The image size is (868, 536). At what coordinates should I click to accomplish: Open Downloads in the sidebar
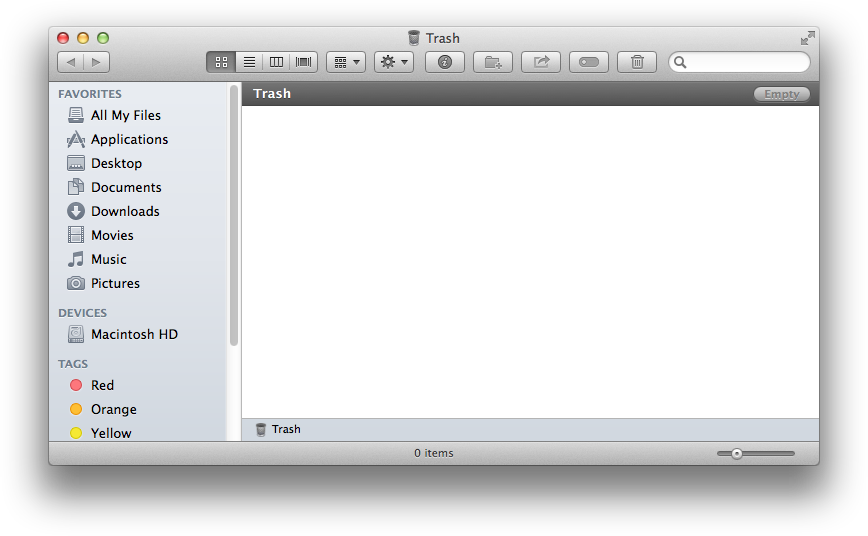125,211
